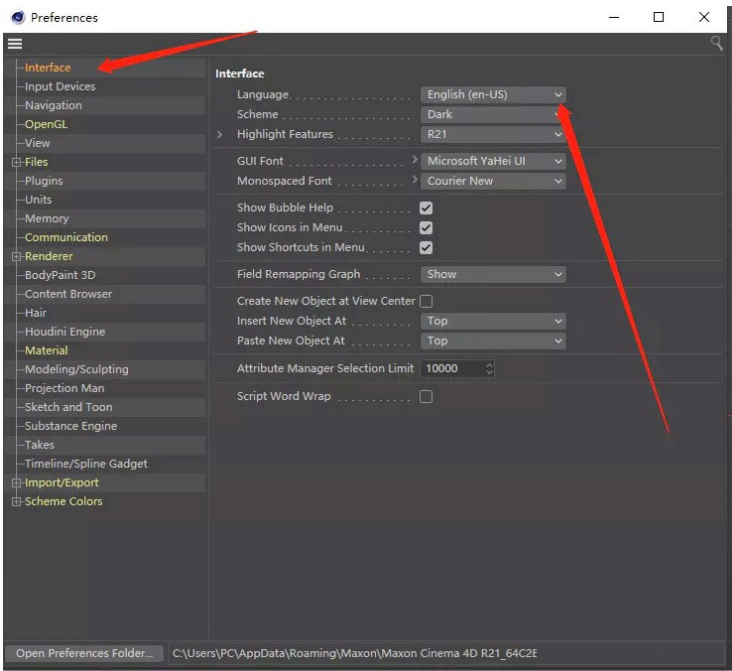Select OpenGL in the preferences list
The image size is (732, 671).
click(46, 124)
